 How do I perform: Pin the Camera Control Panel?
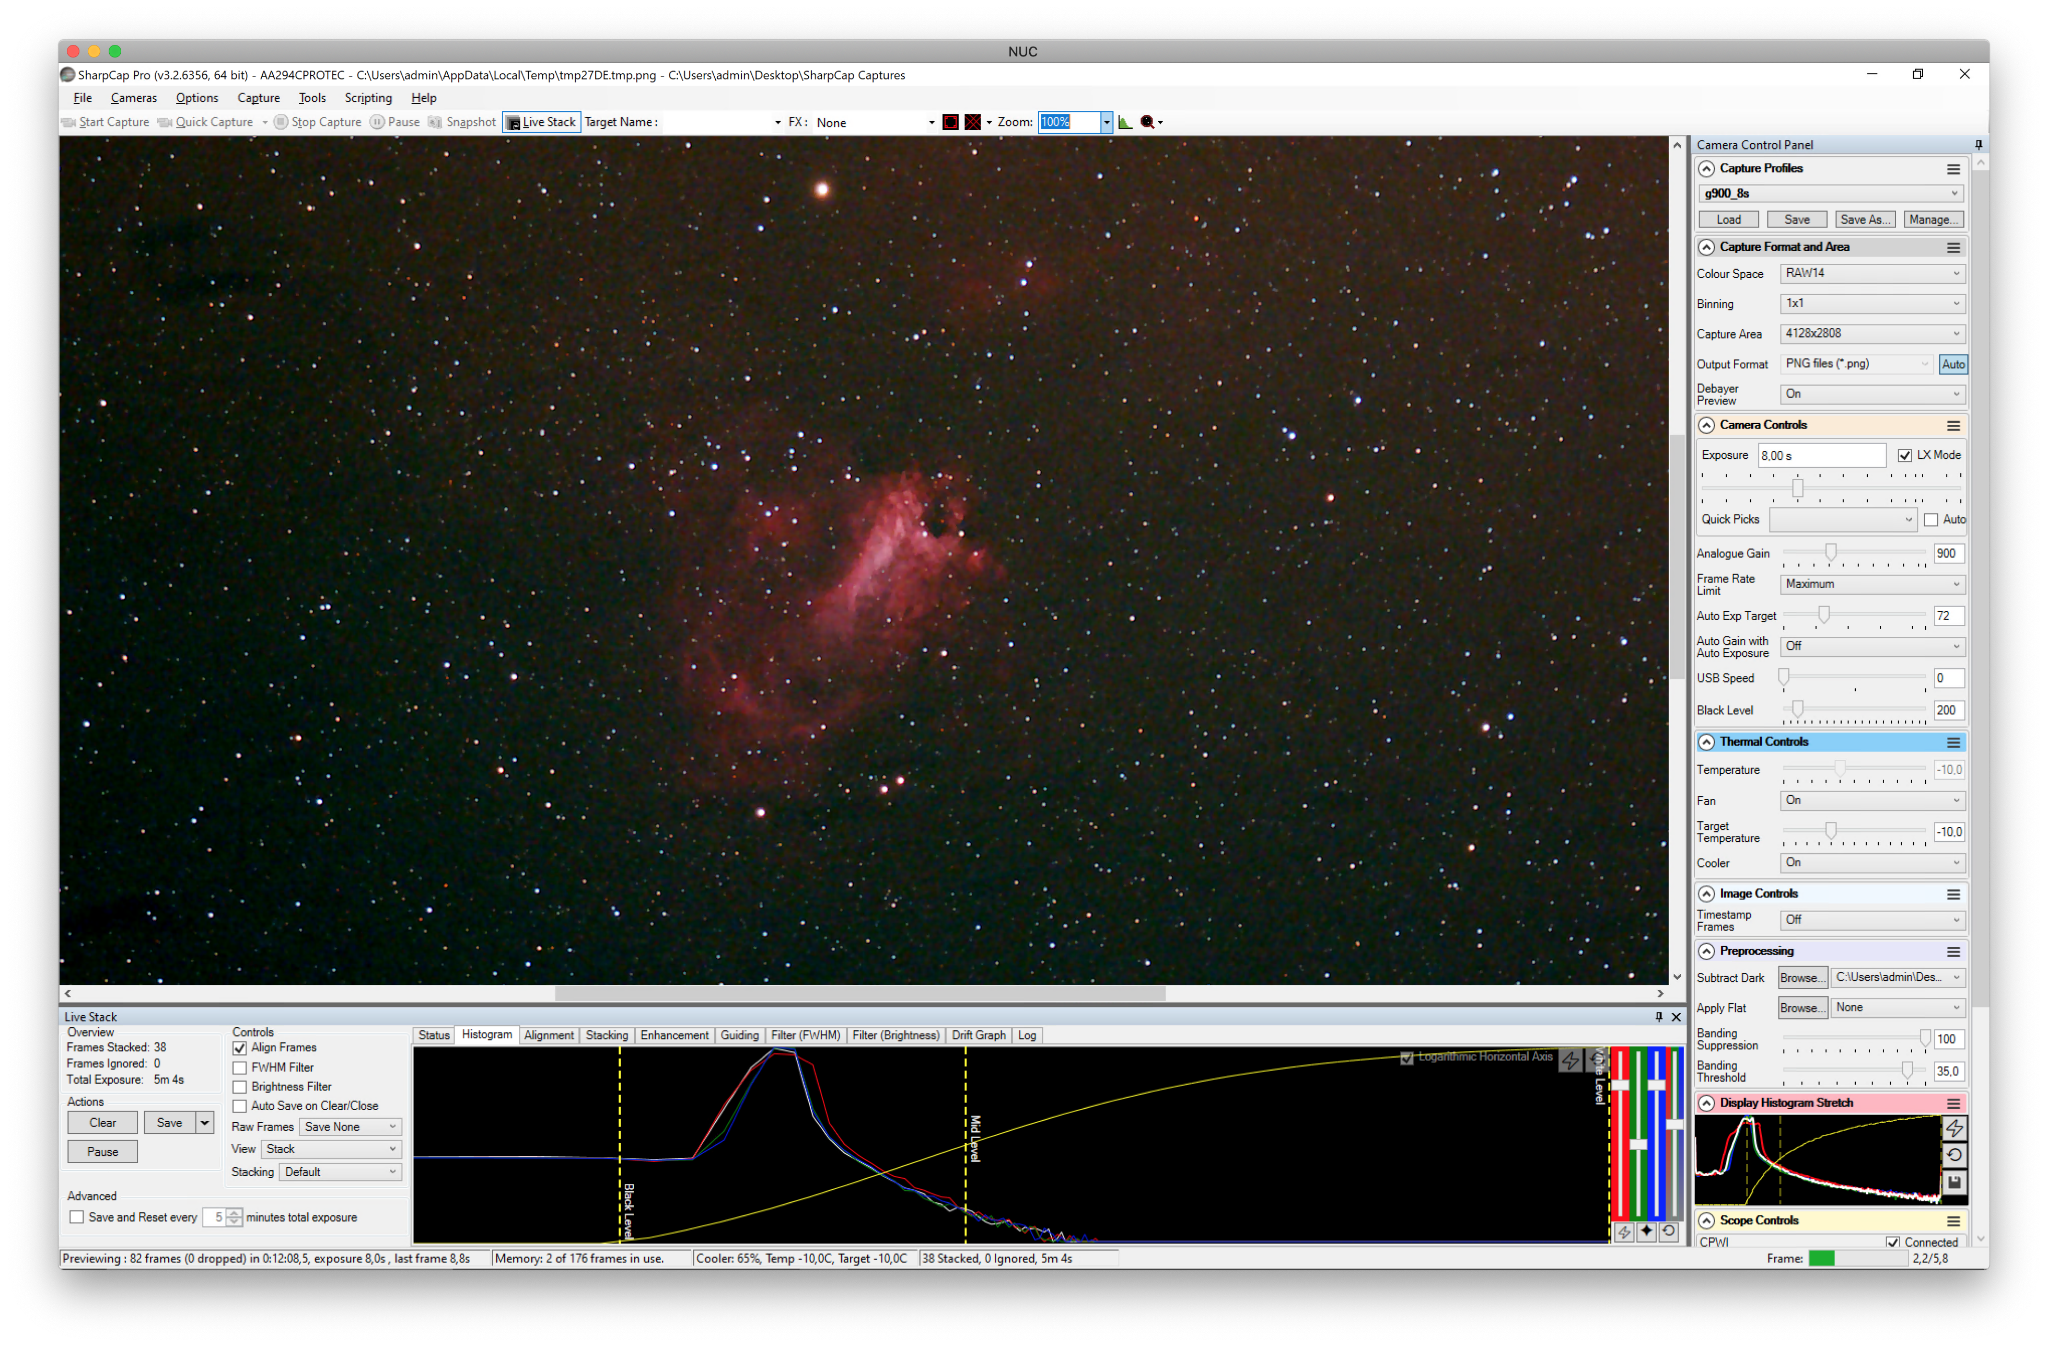pos(1978,145)
